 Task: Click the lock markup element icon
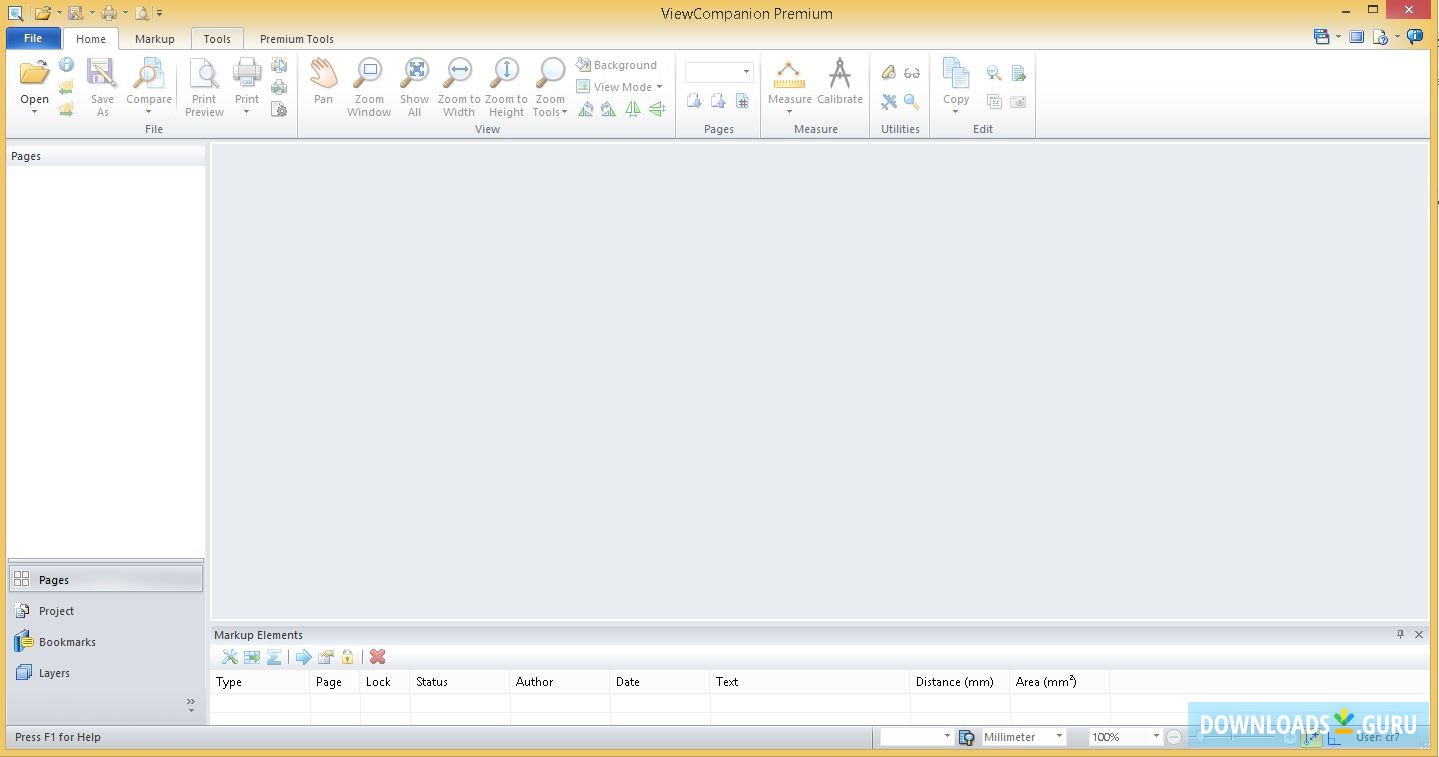tap(347, 657)
